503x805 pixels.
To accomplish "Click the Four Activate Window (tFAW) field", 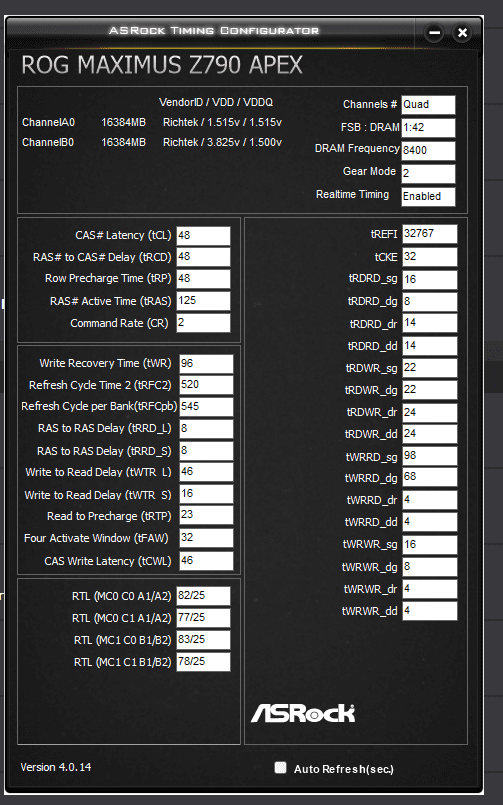I will click(206, 538).
